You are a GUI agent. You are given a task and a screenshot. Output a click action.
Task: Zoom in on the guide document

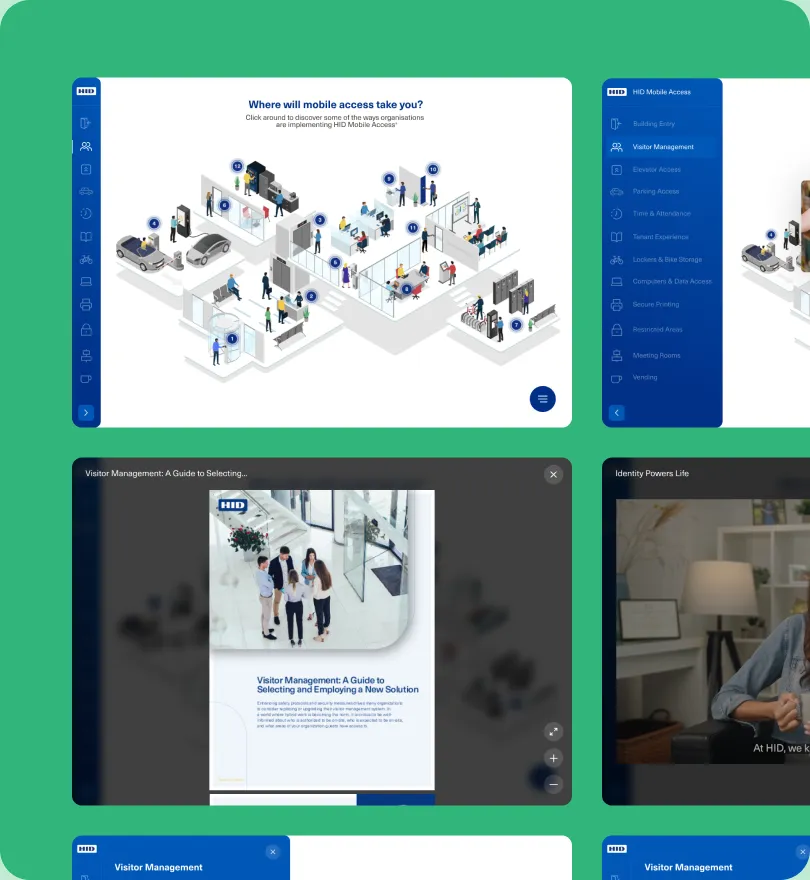click(553, 758)
